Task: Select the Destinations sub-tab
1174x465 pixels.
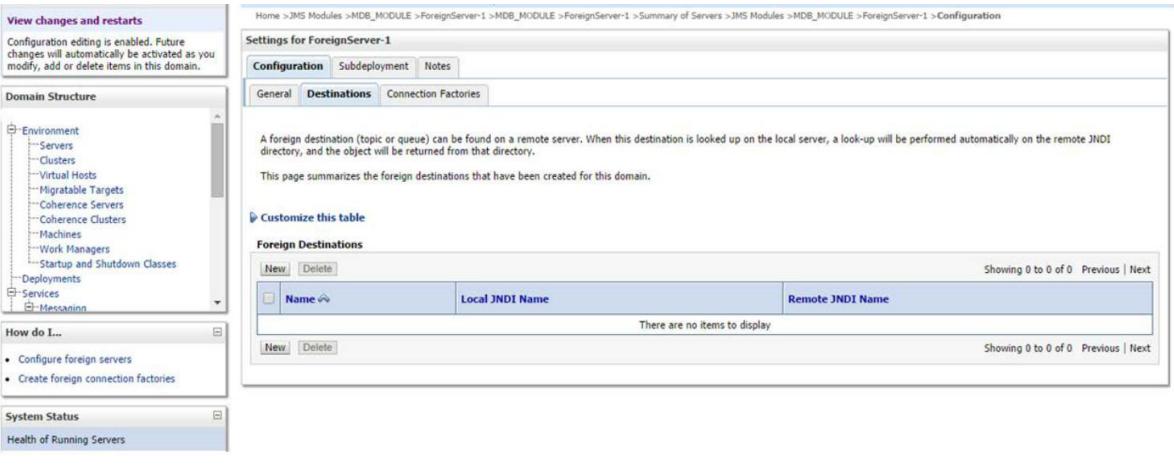Action: pyautogui.click(x=338, y=94)
